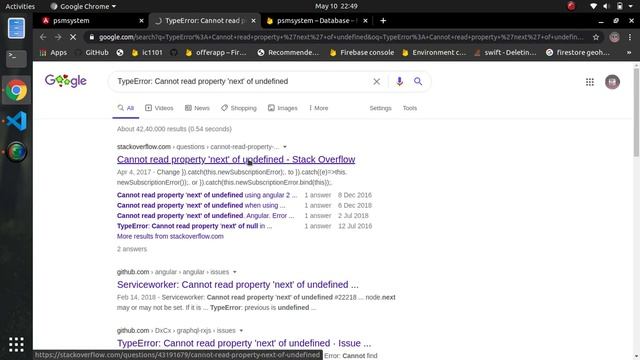Viewport: 640px width, 360px height.
Task: Close the psmsystem Database tab
Action: tap(365, 21)
